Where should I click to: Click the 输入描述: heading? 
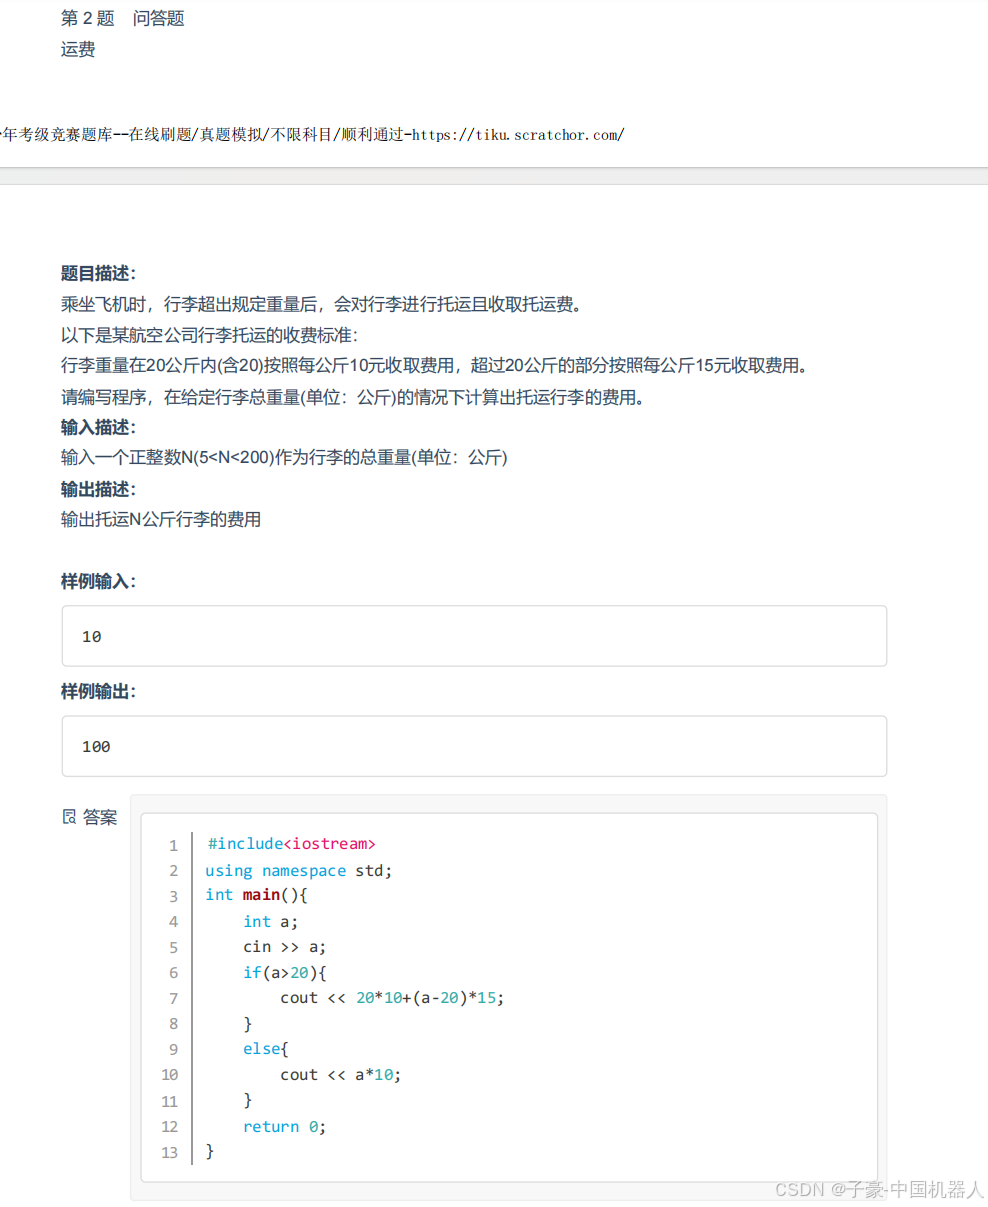[99, 427]
